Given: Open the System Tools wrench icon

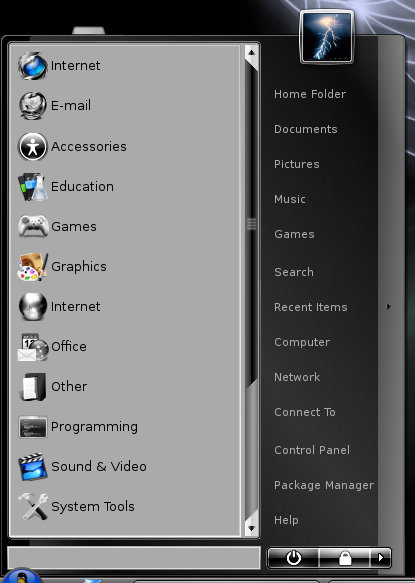Looking at the screenshot, I should tap(33, 506).
